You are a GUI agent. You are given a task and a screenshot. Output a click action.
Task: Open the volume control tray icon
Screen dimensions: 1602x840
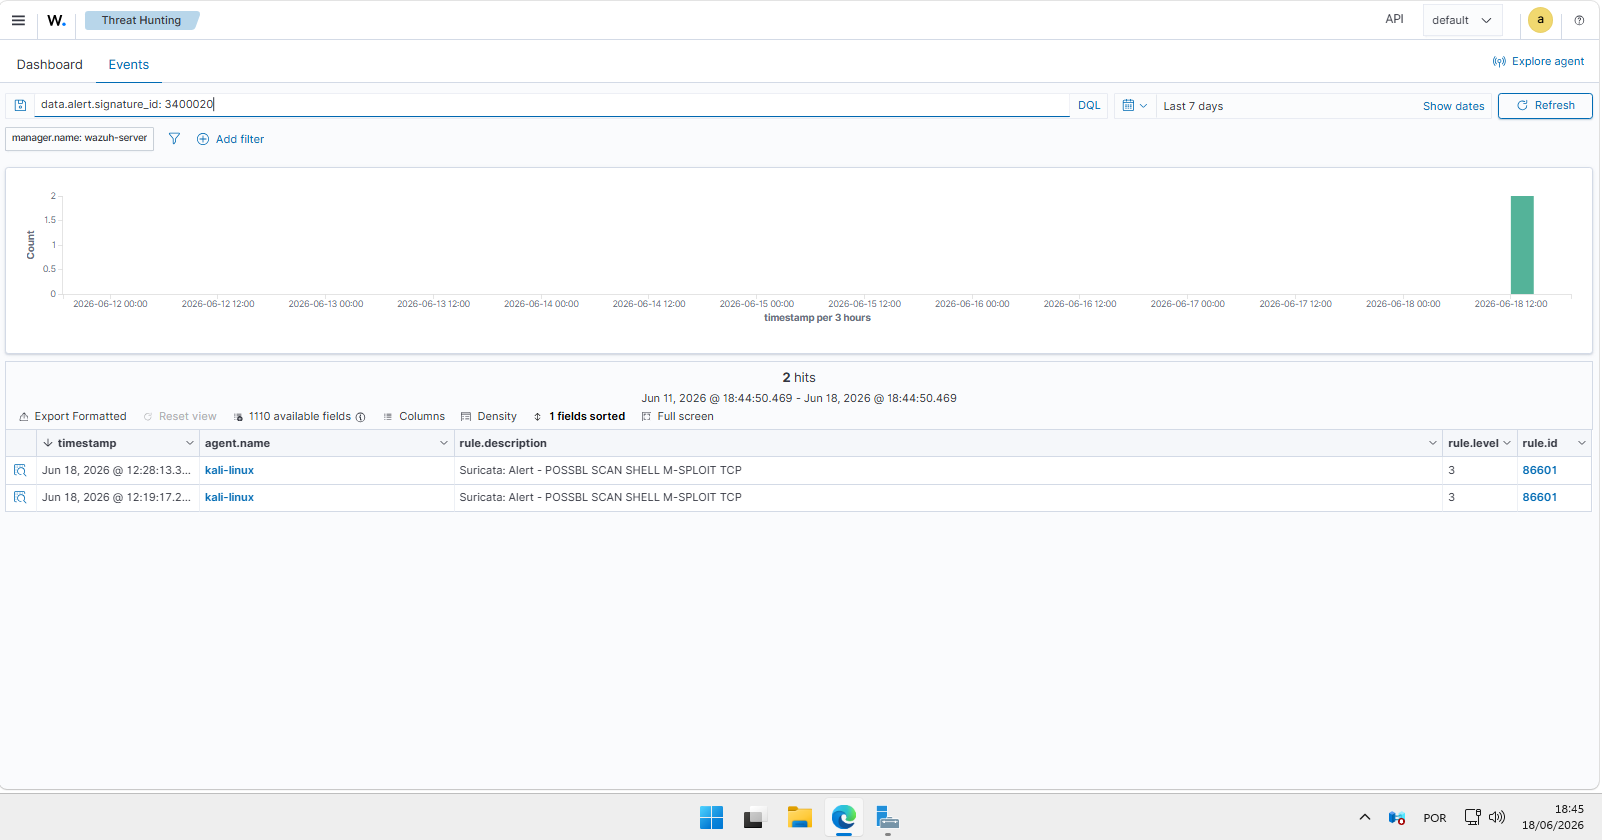coord(1497,817)
